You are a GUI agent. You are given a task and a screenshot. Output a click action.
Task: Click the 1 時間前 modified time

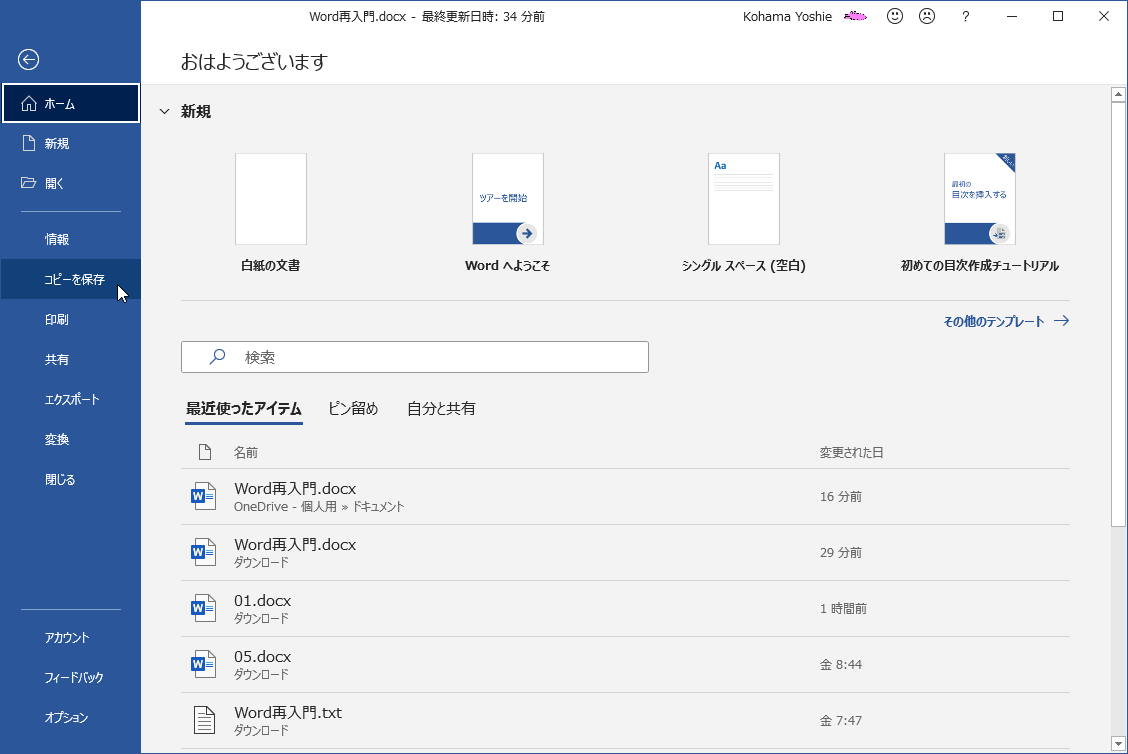(x=843, y=609)
